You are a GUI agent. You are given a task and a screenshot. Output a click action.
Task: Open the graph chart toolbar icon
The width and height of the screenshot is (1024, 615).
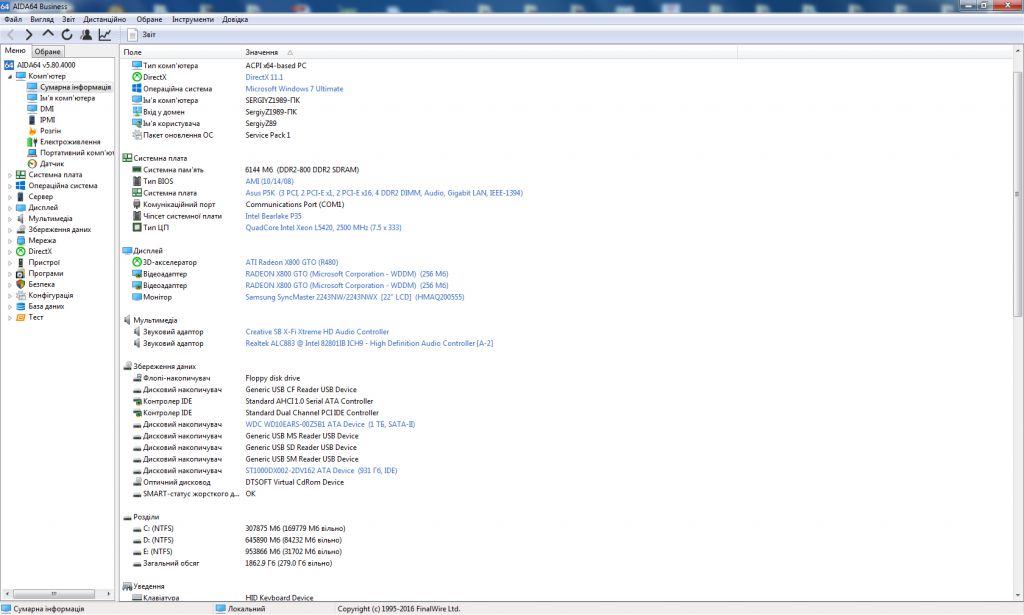click(x=104, y=35)
